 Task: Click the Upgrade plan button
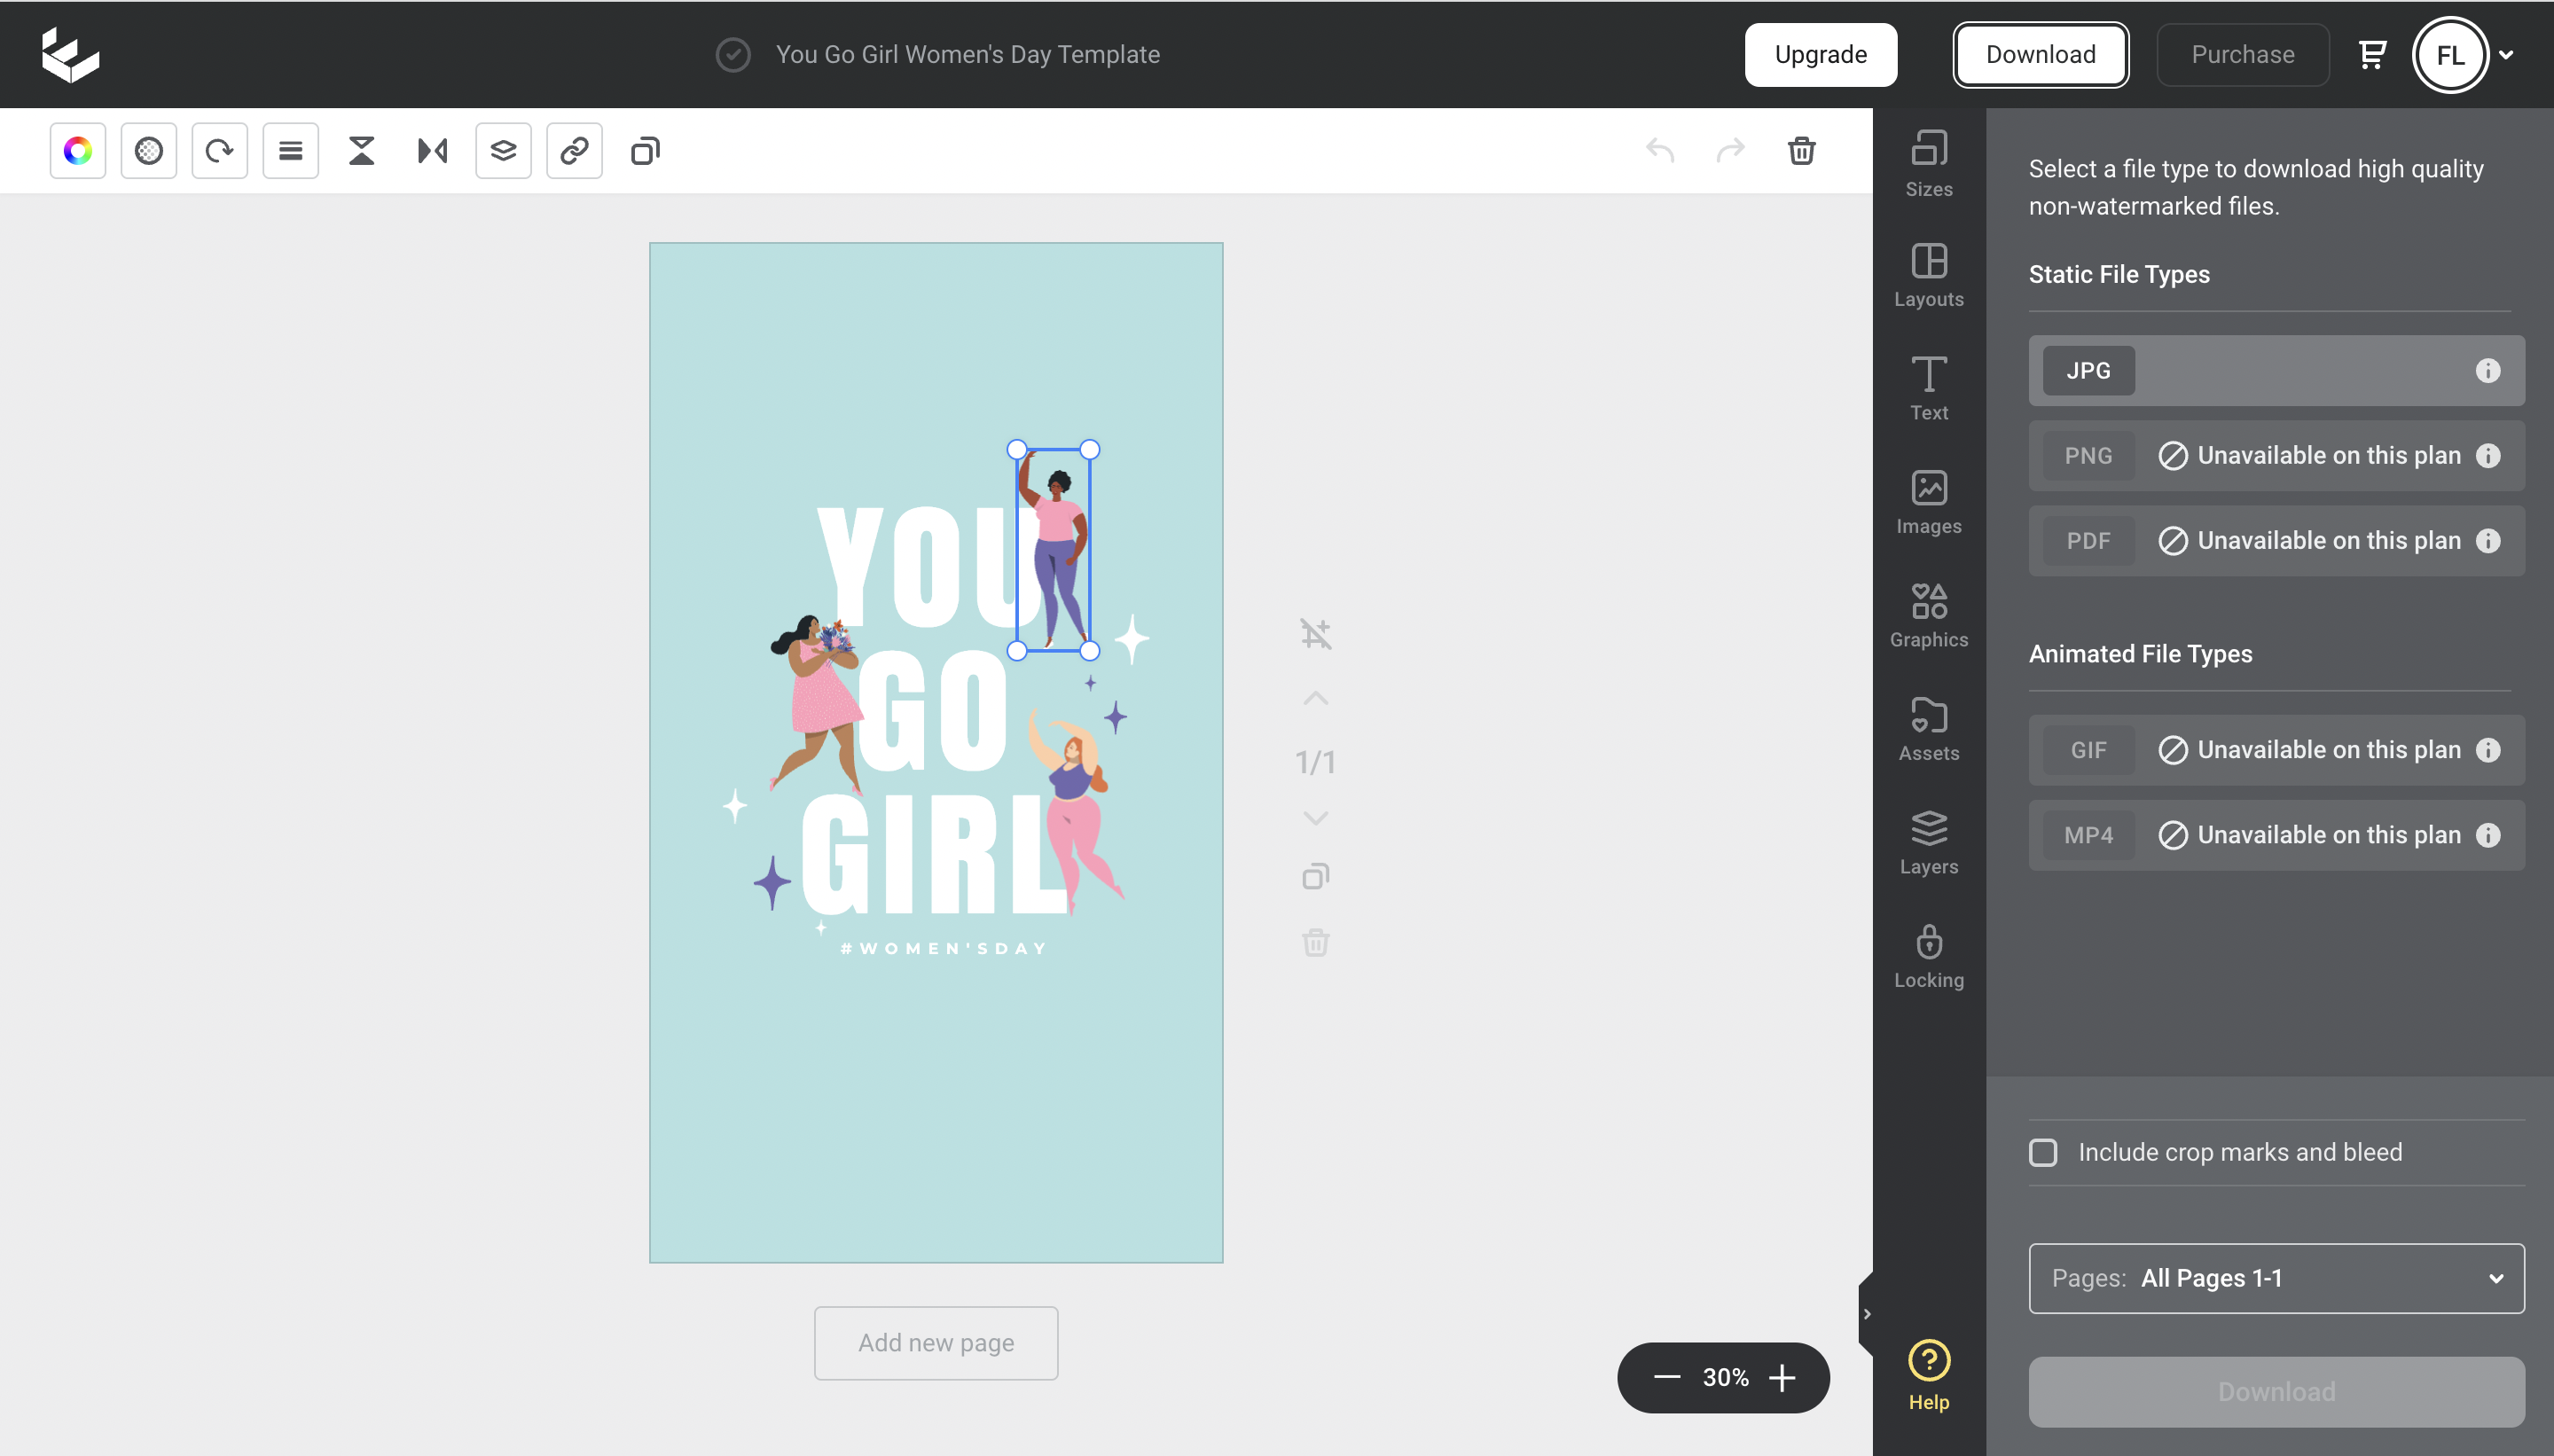(x=1821, y=54)
